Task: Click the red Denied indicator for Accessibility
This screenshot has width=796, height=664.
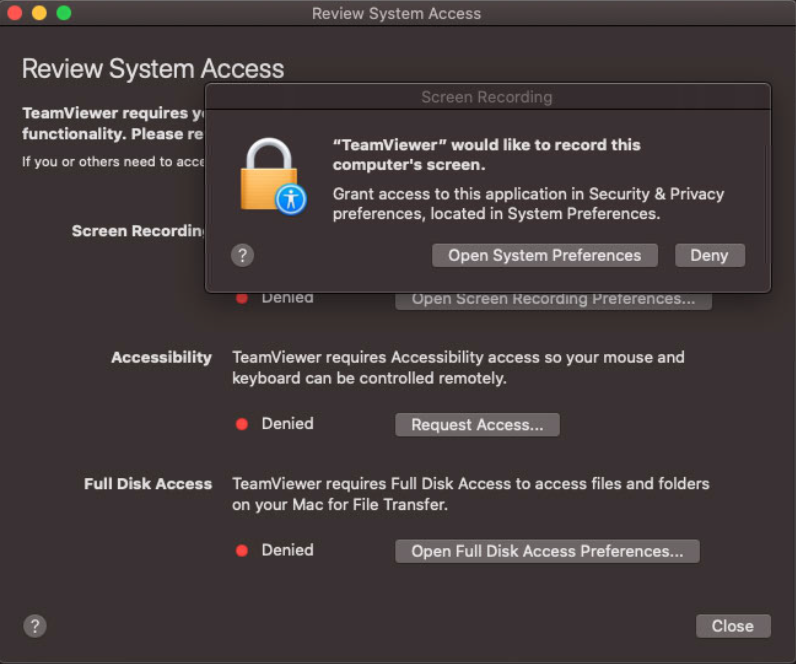Action: pyautogui.click(x=242, y=424)
